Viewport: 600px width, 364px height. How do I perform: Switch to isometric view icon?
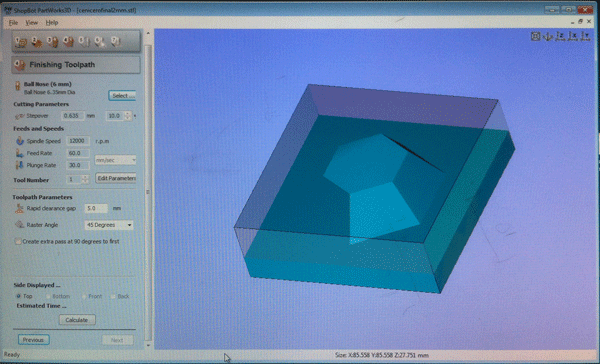[548, 36]
